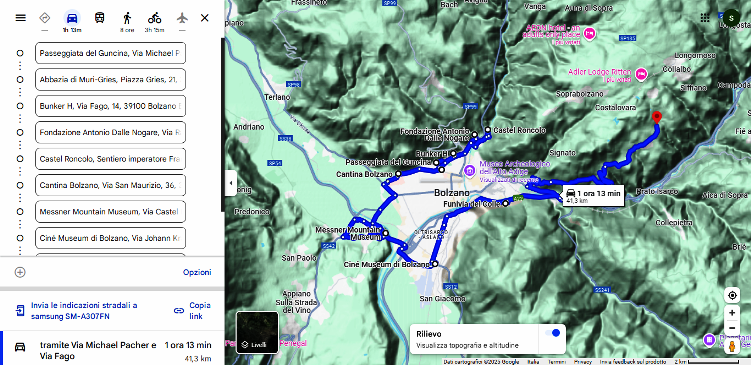Edit the Bunker H waypoint field

point(111,106)
